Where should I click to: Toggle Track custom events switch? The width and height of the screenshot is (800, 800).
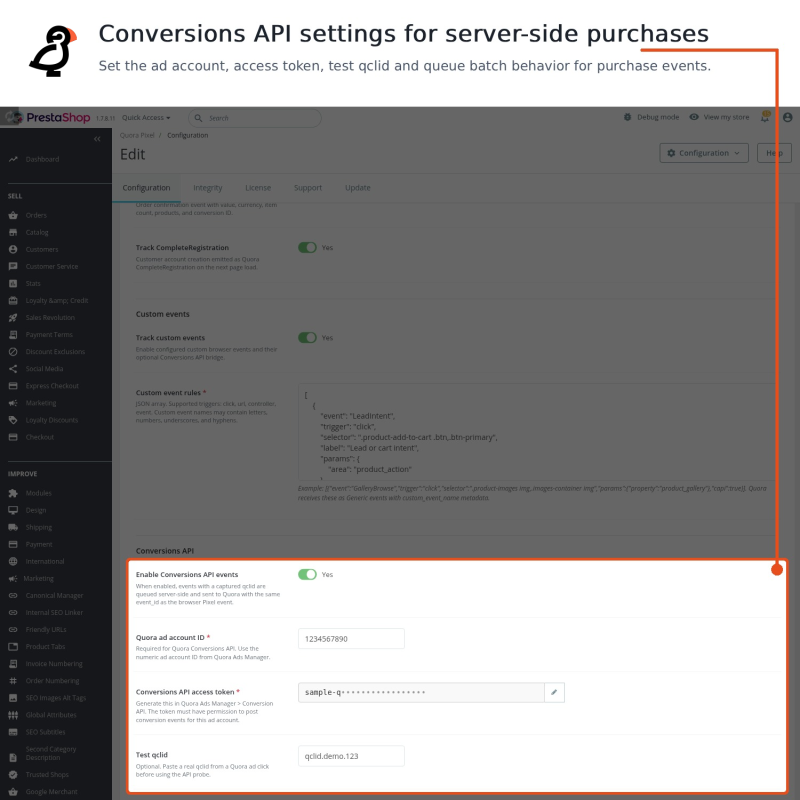point(307,338)
